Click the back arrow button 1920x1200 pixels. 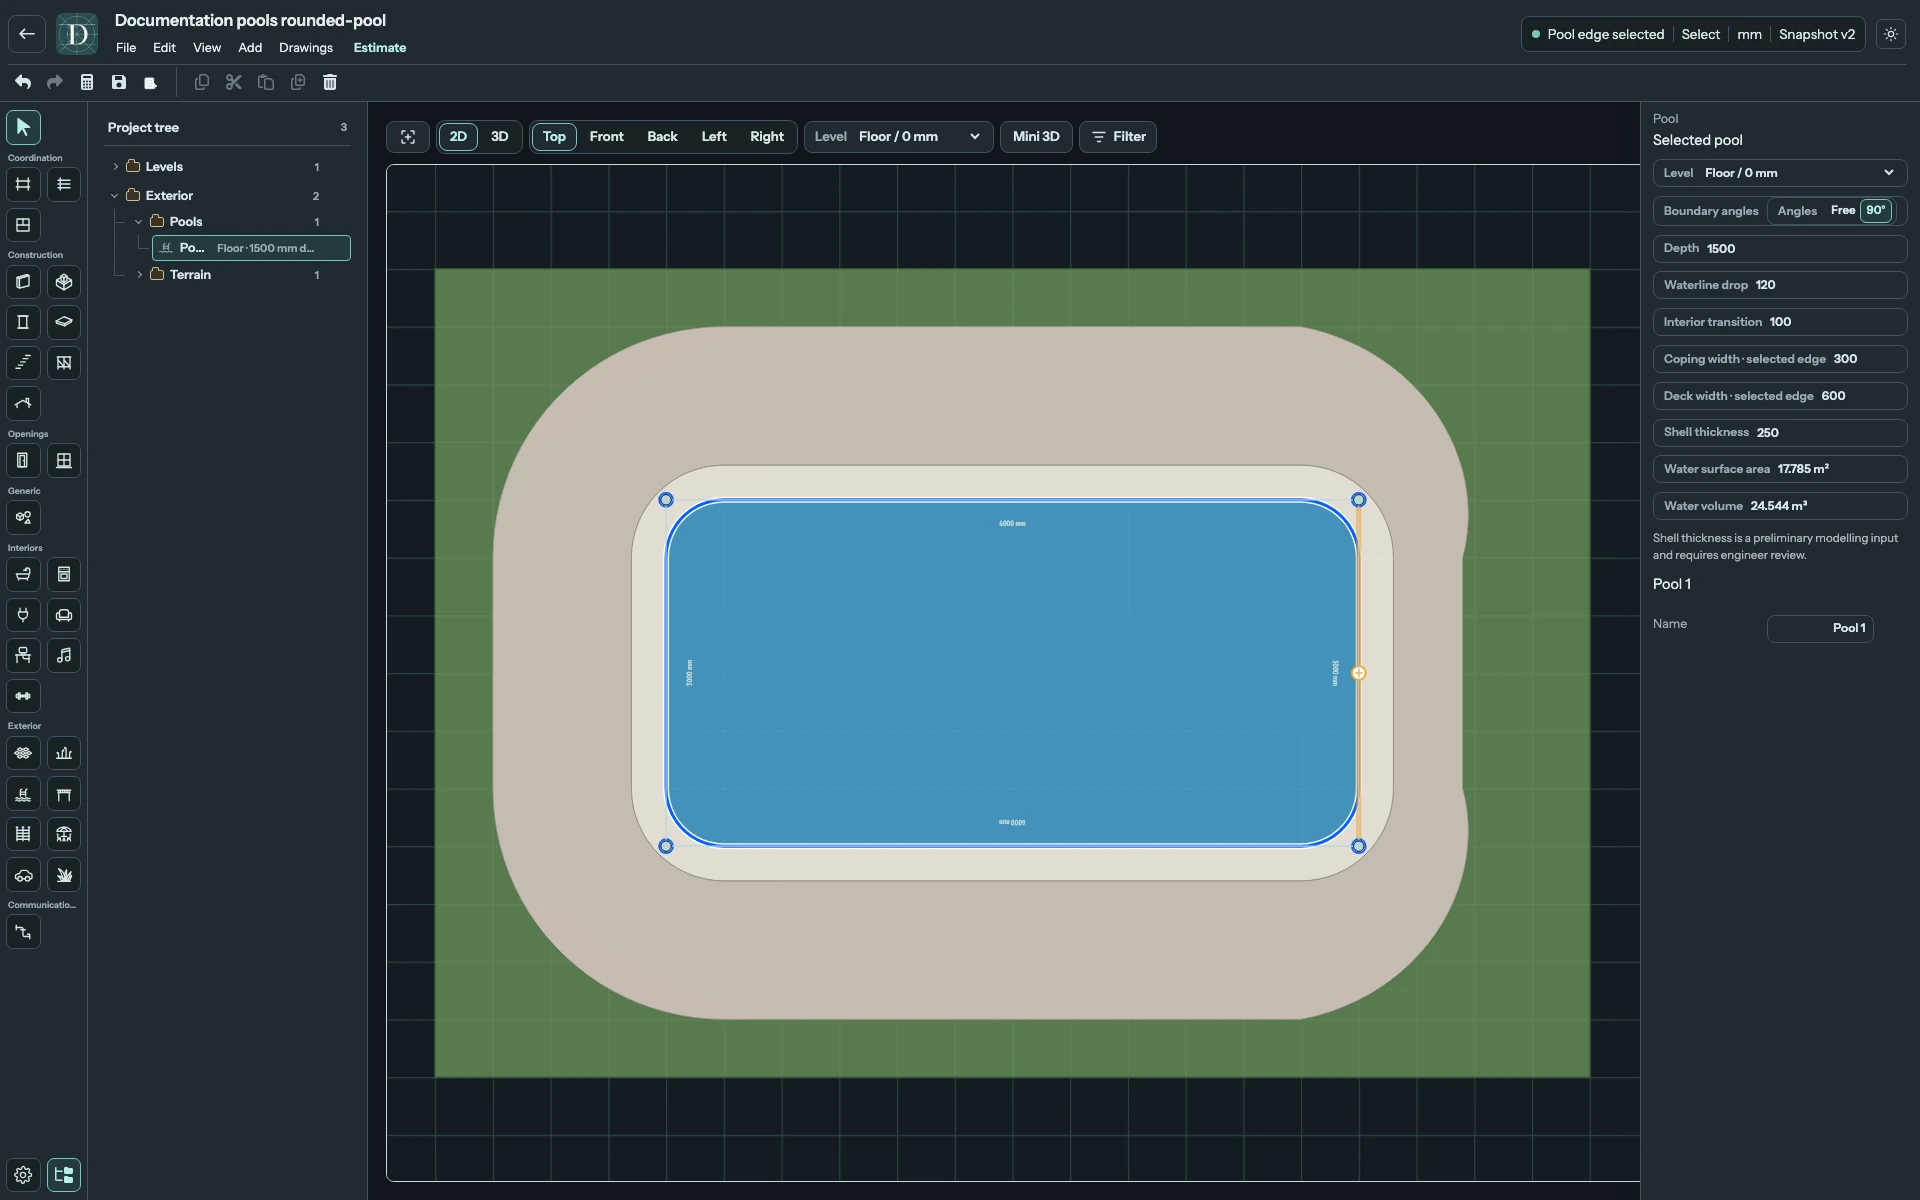27,34
